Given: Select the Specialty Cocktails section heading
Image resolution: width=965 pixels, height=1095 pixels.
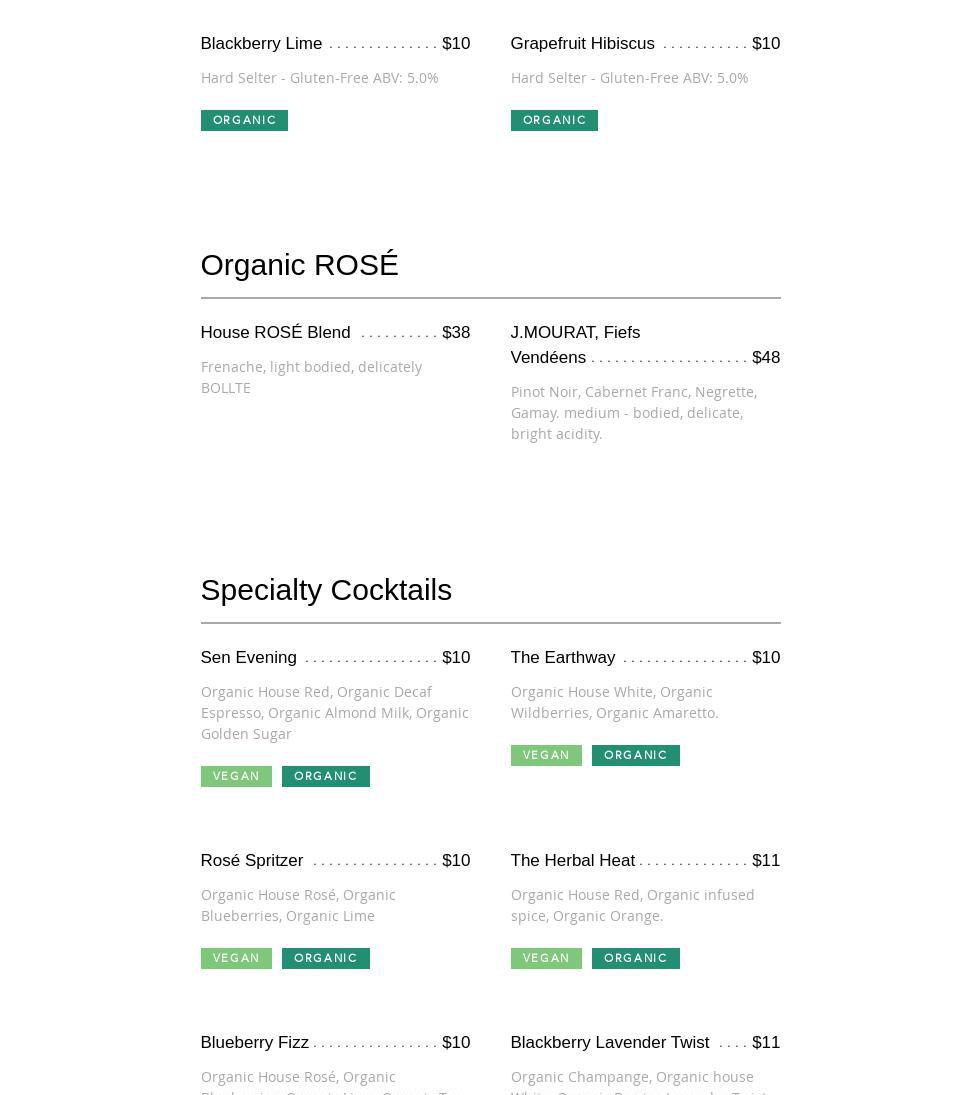Looking at the screenshot, I should 326,590.
